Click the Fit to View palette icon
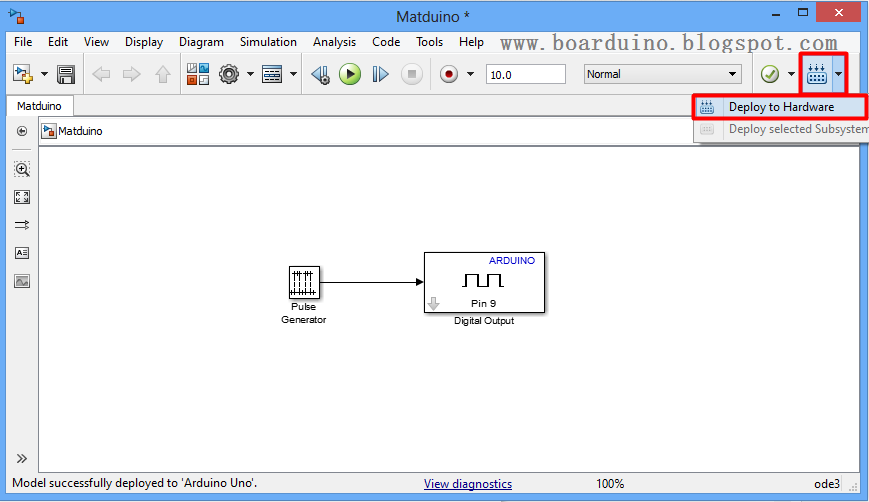 (22, 197)
